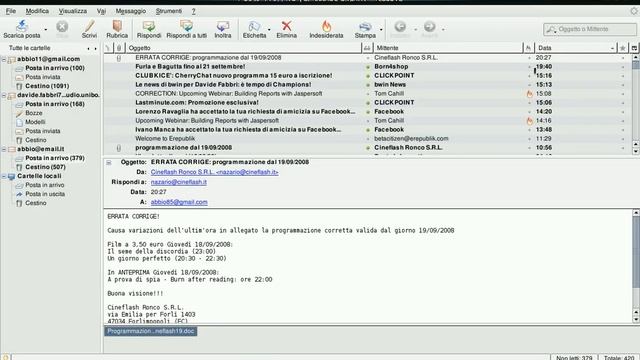Open attachment Programmazion...neflash19.doc
The height and width of the screenshot is (360, 640).
(x=151, y=331)
